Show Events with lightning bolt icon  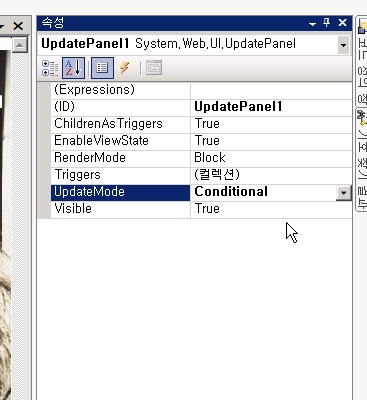(125, 68)
